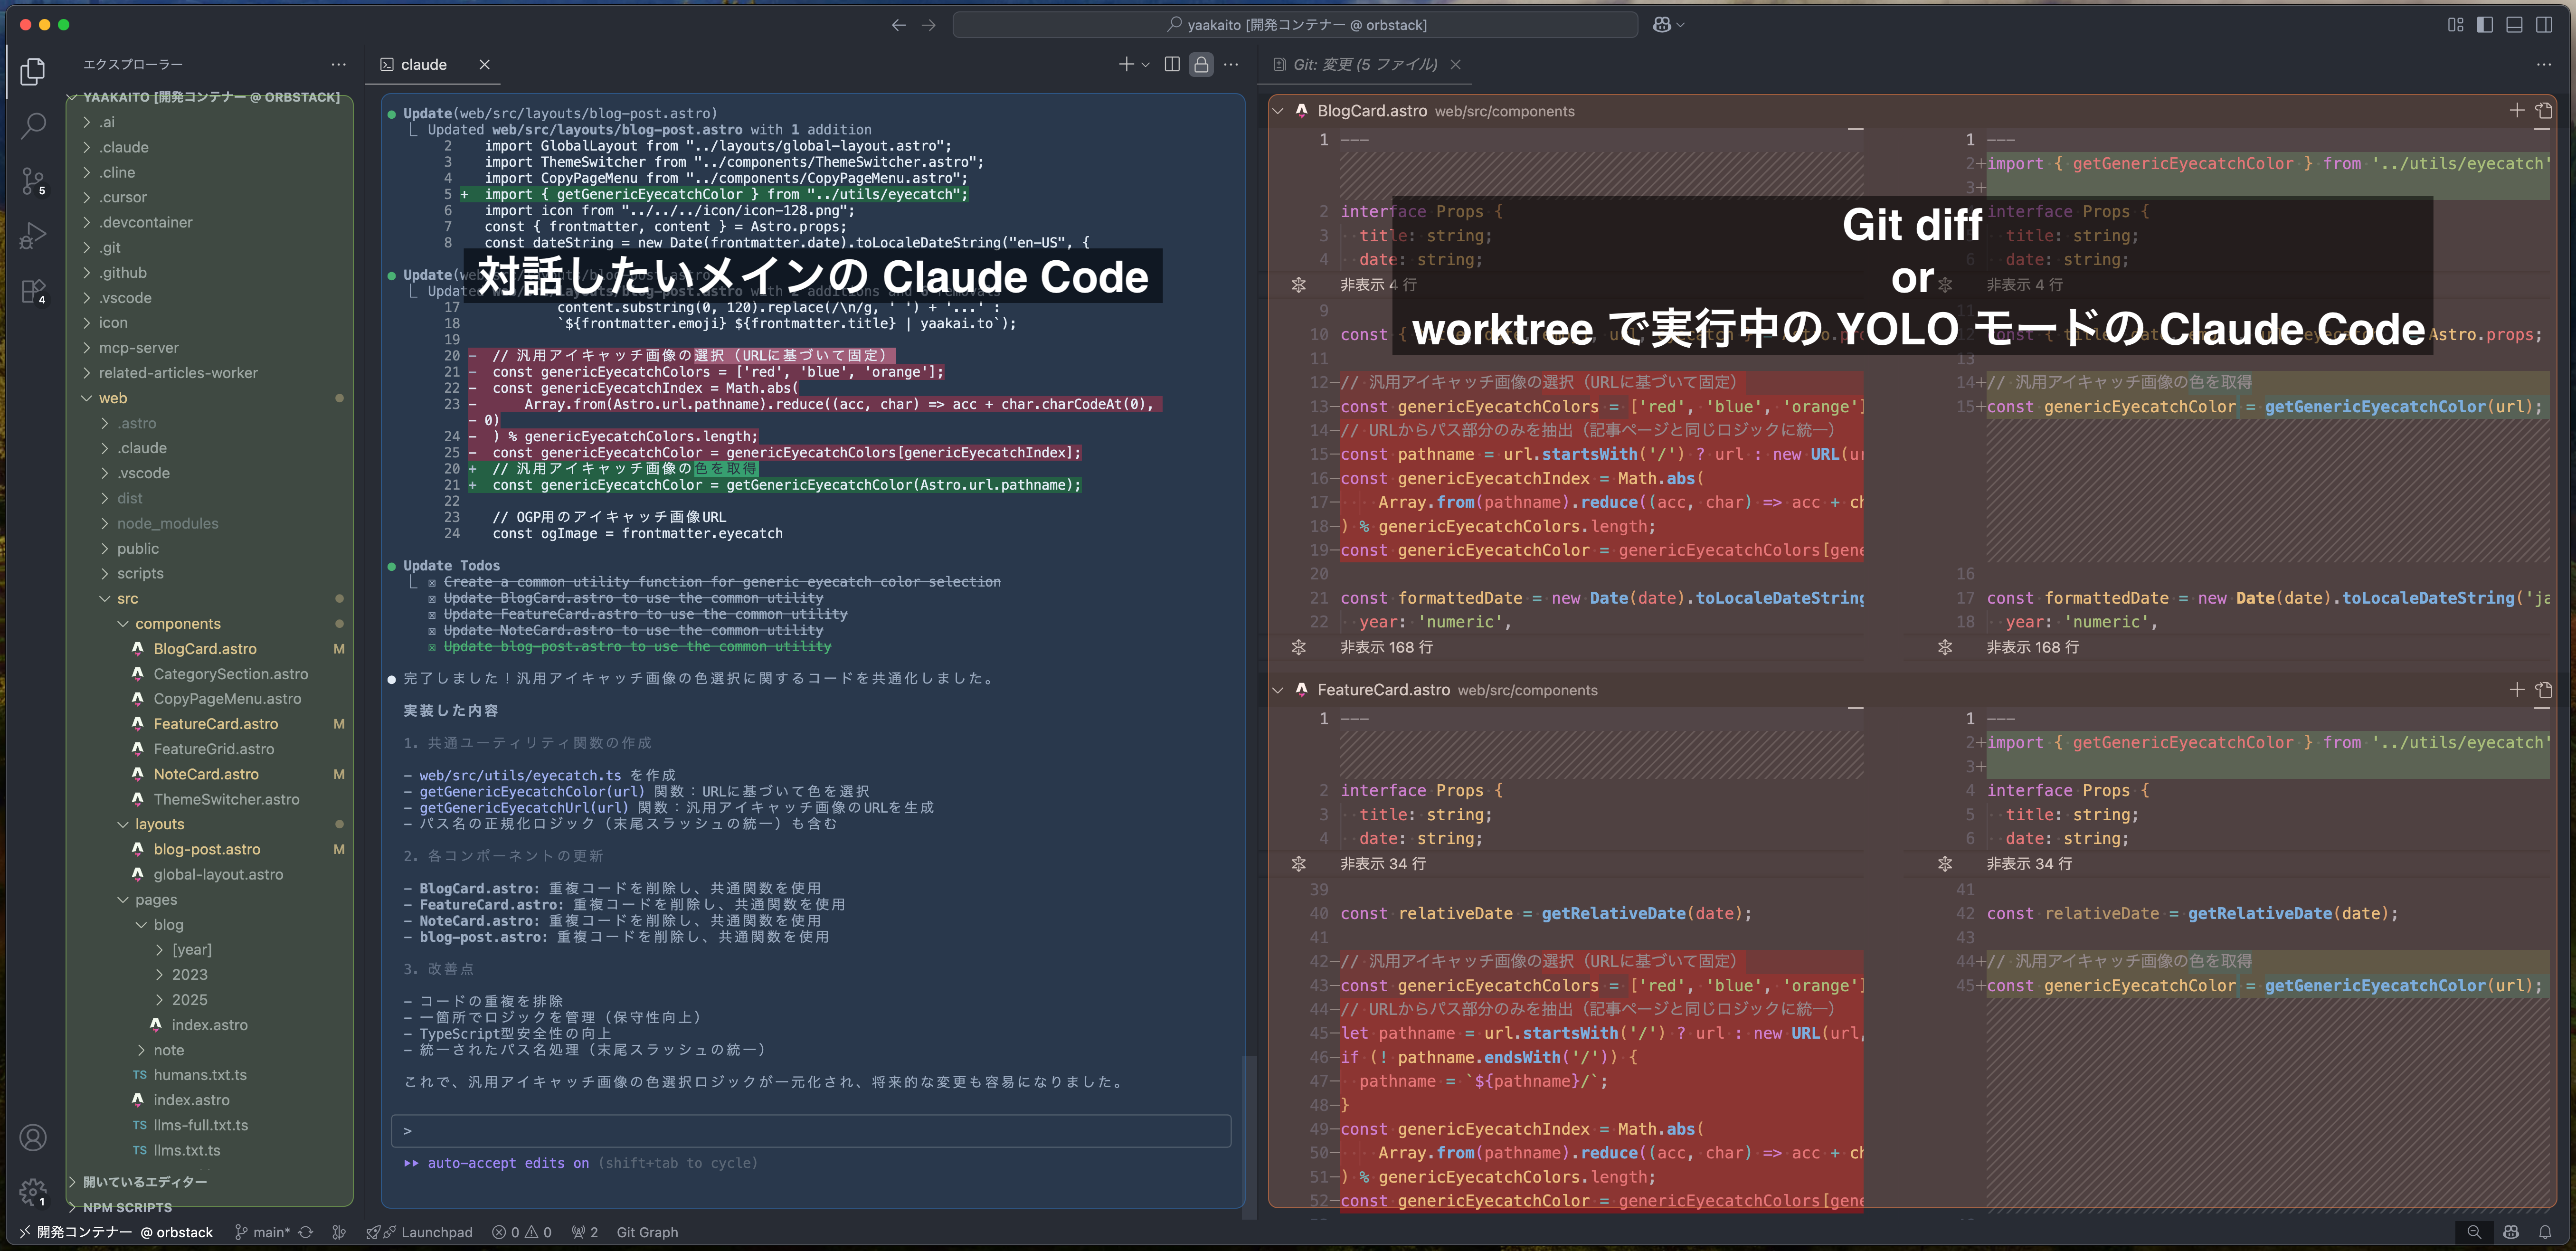Open the Accounts menu icon
This screenshot has height=1251, width=2576.
point(33,1137)
